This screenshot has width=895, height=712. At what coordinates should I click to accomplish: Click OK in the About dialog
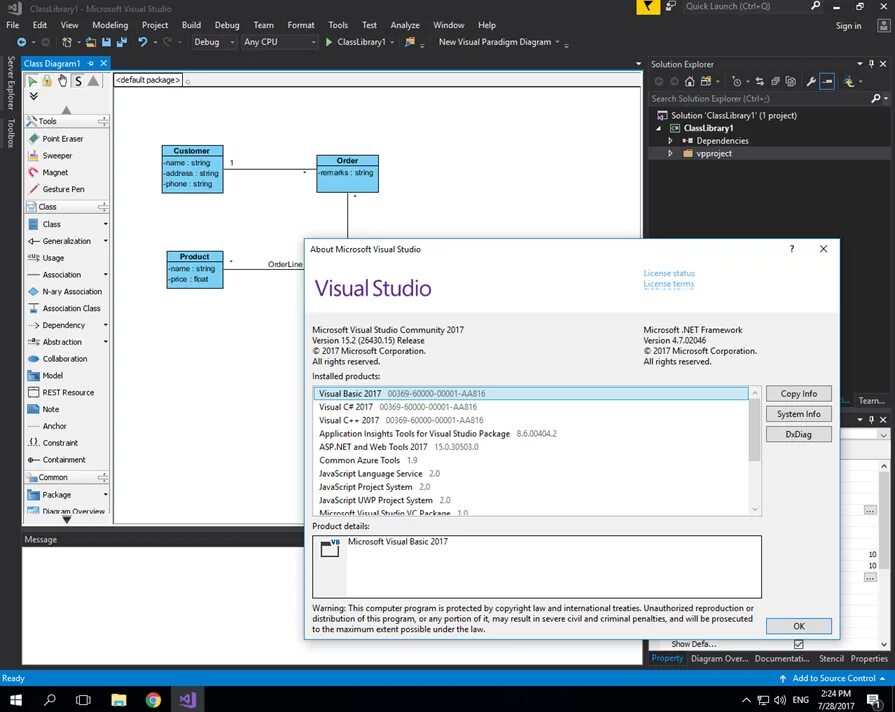[799, 626]
